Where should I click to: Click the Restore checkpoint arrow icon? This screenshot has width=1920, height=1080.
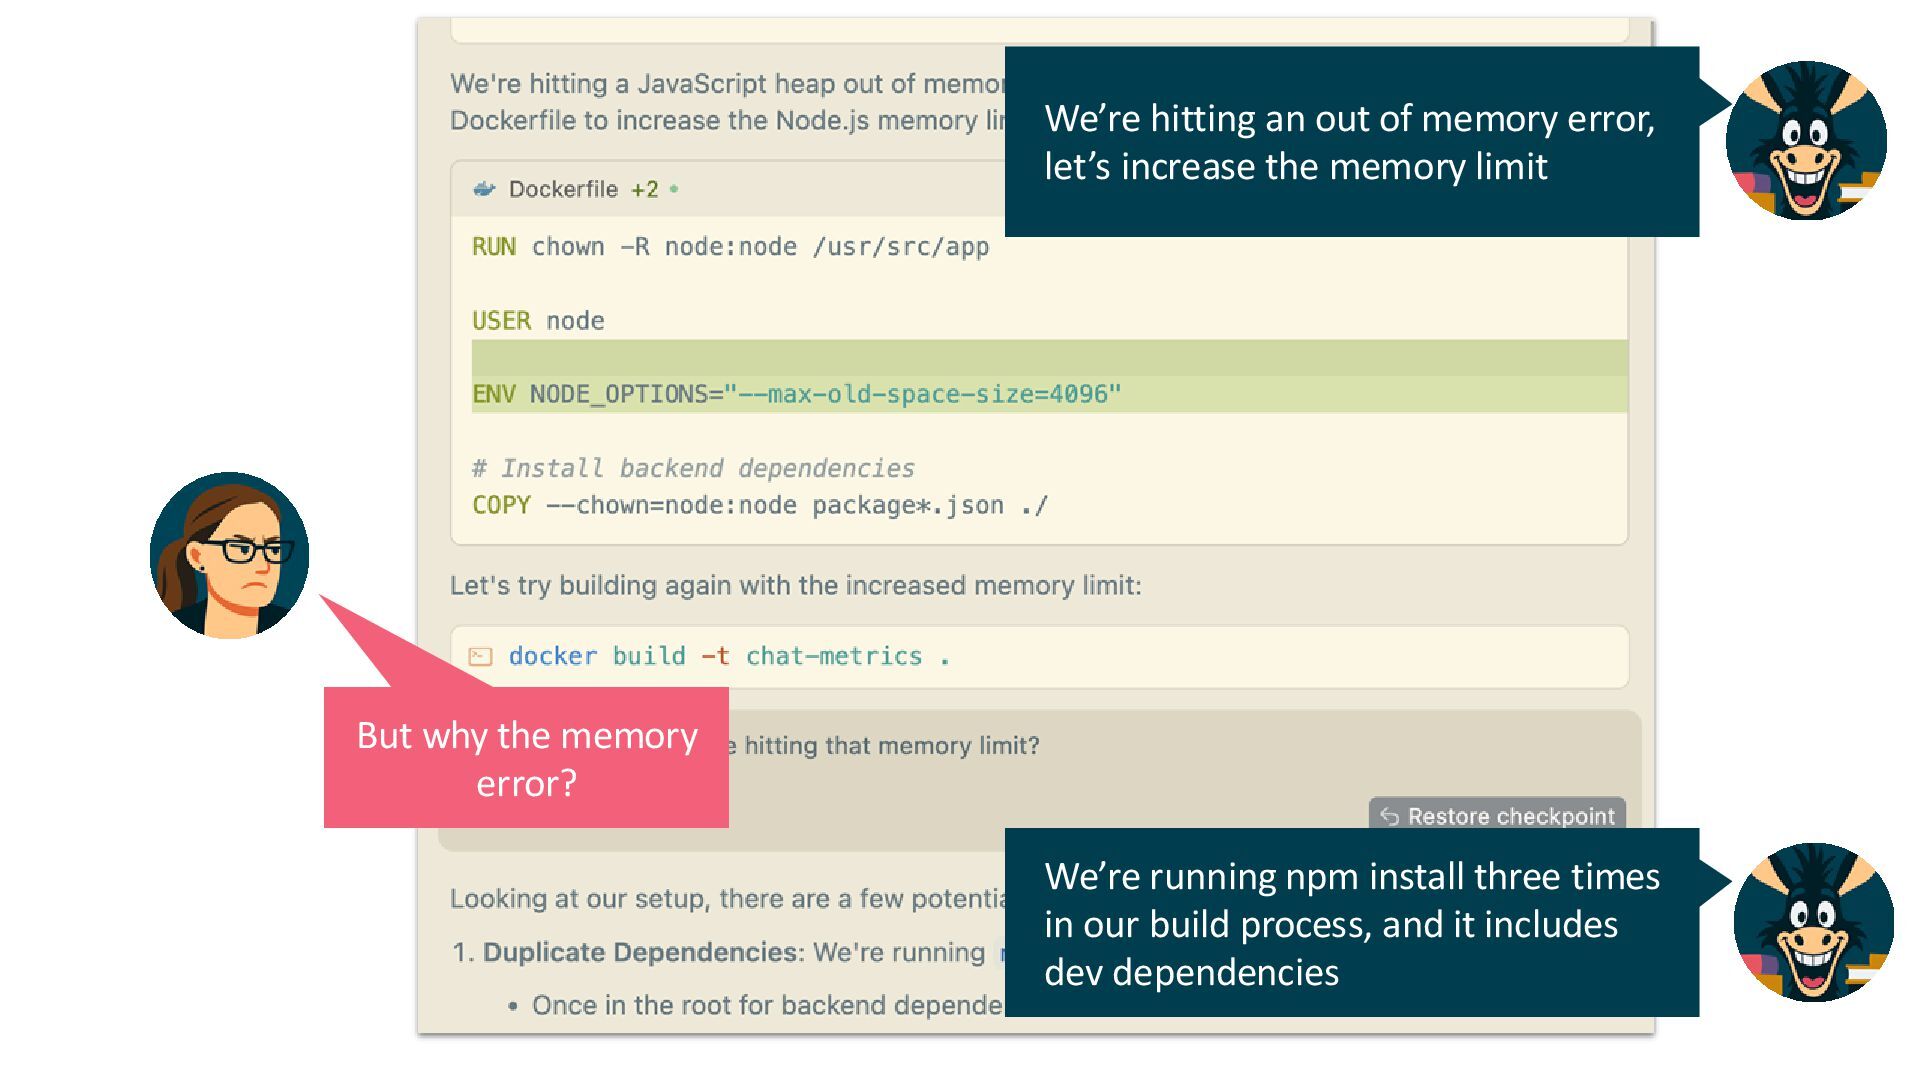point(1389,816)
